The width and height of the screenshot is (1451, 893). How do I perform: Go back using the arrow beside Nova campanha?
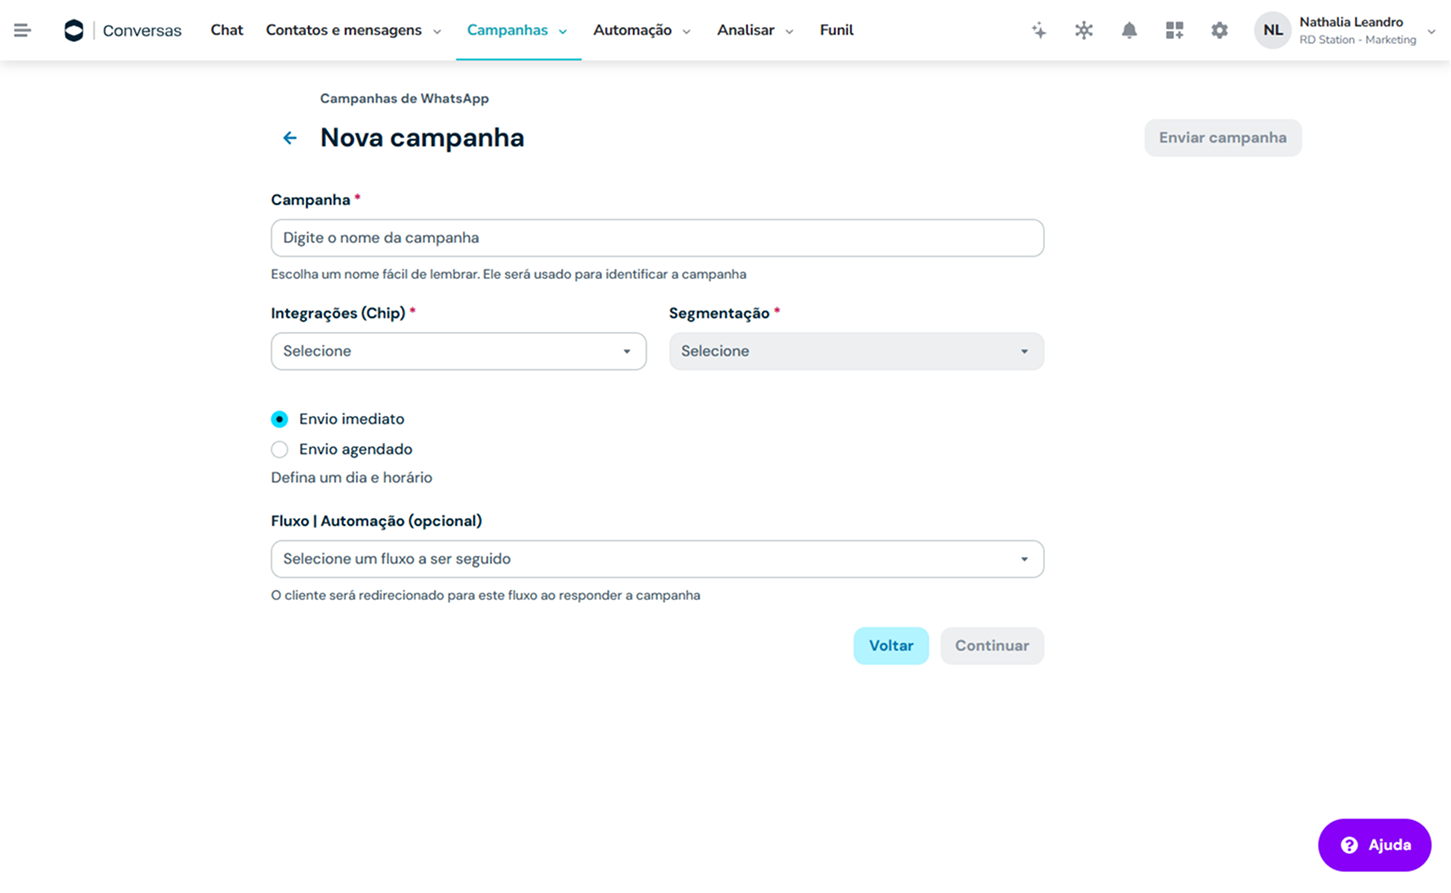click(290, 138)
